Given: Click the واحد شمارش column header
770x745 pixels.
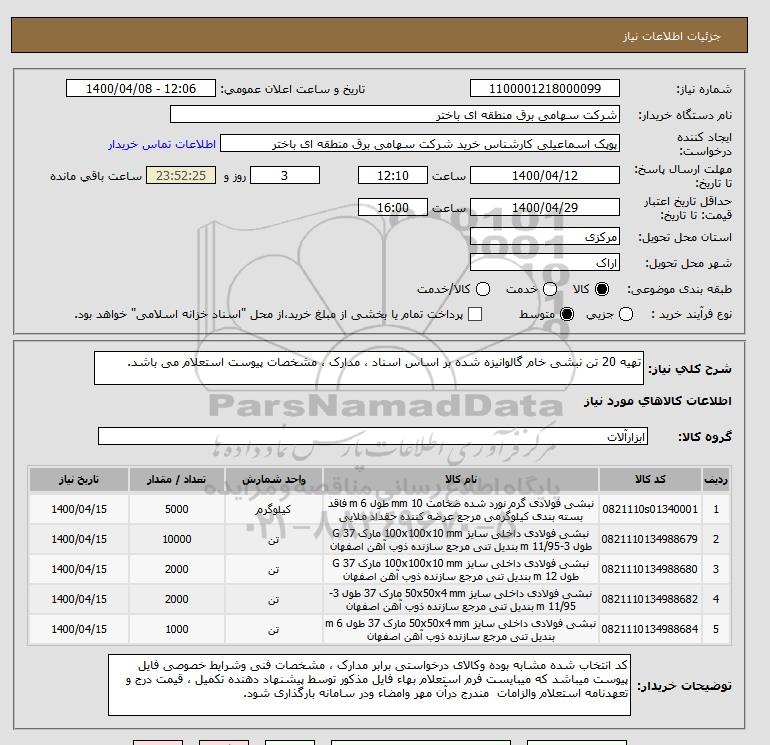Looking at the screenshot, I should [274, 480].
